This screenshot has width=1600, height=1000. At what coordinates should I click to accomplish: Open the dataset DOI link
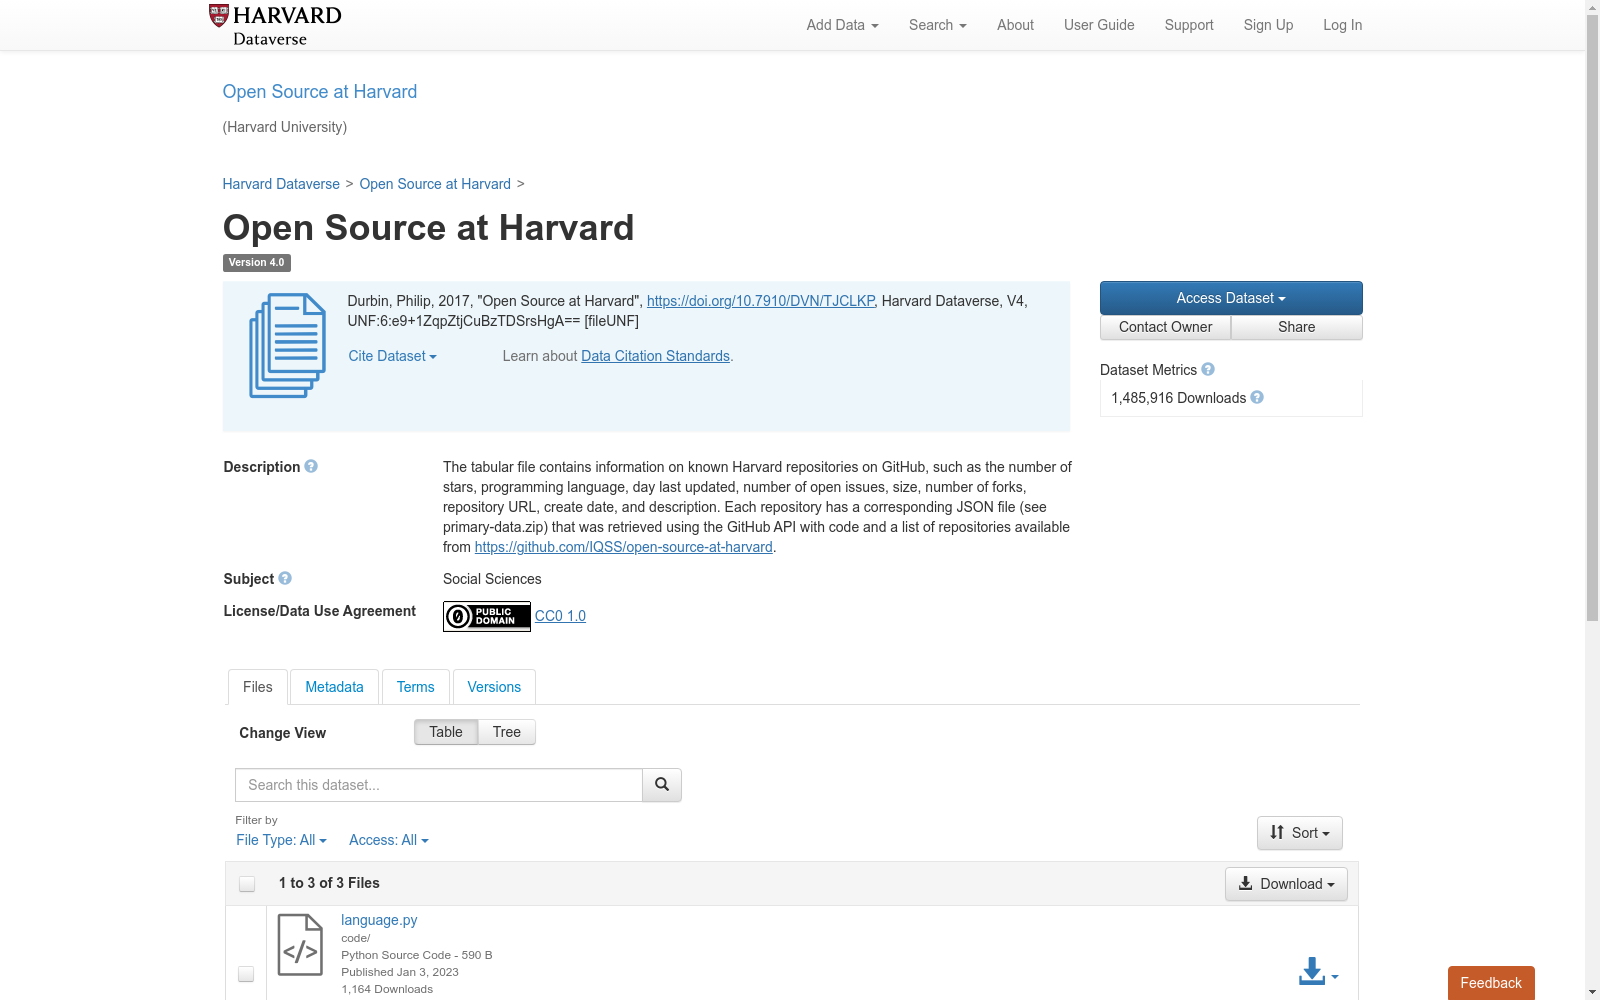[x=760, y=301]
